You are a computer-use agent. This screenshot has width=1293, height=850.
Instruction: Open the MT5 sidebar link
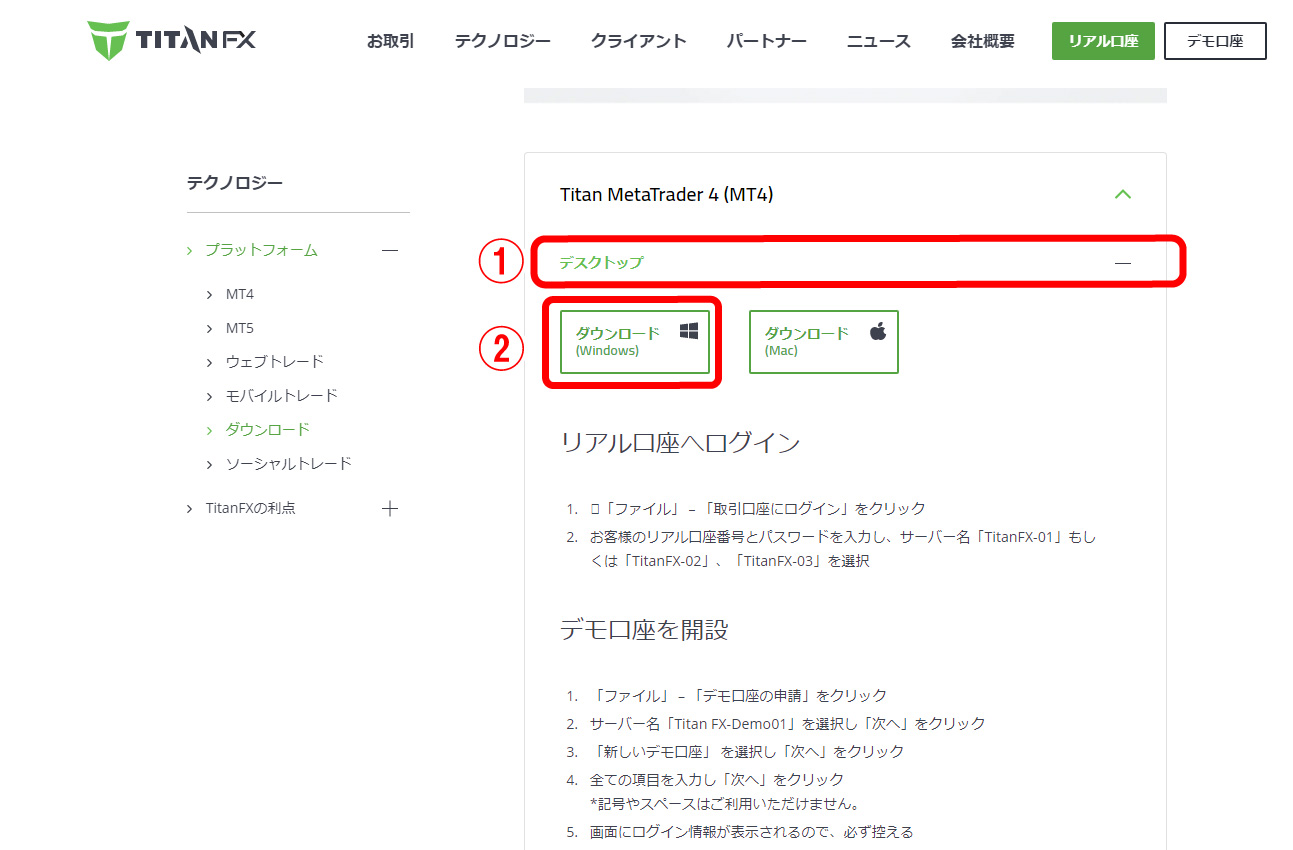pyautogui.click(x=240, y=328)
